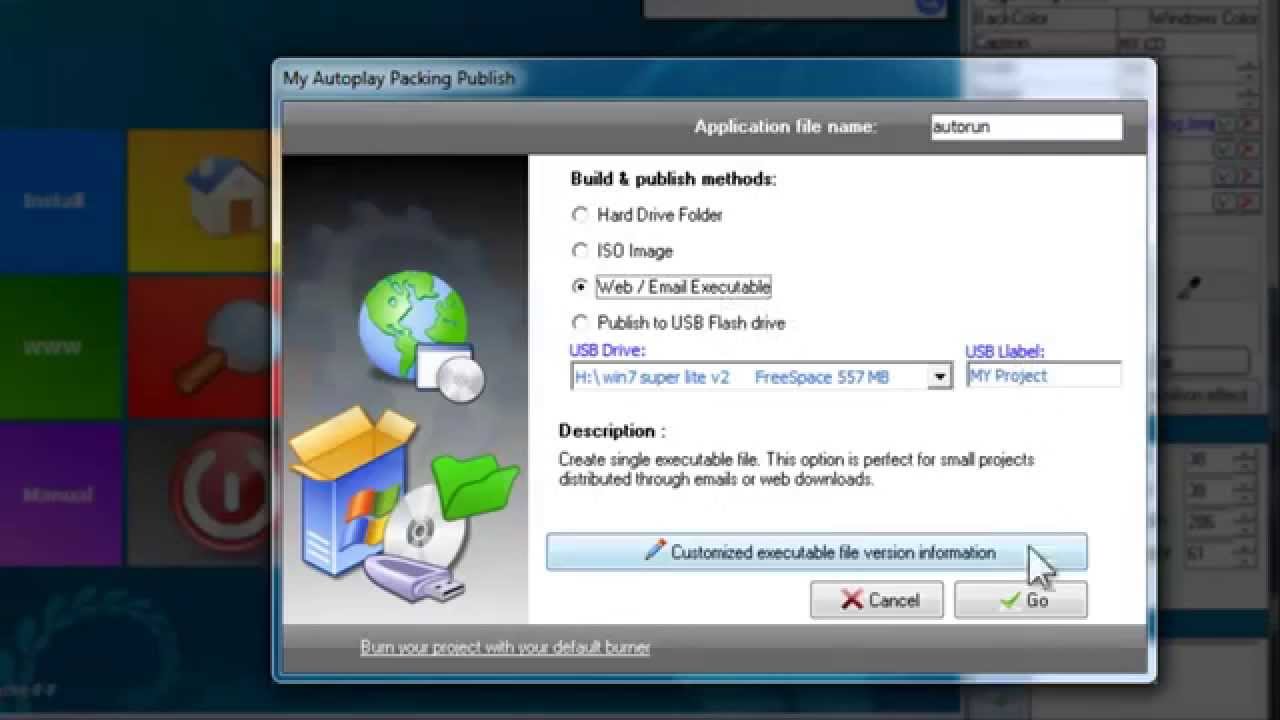The height and width of the screenshot is (720, 1280).
Task: Click the pencil icon on version info button
Action: click(655, 550)
